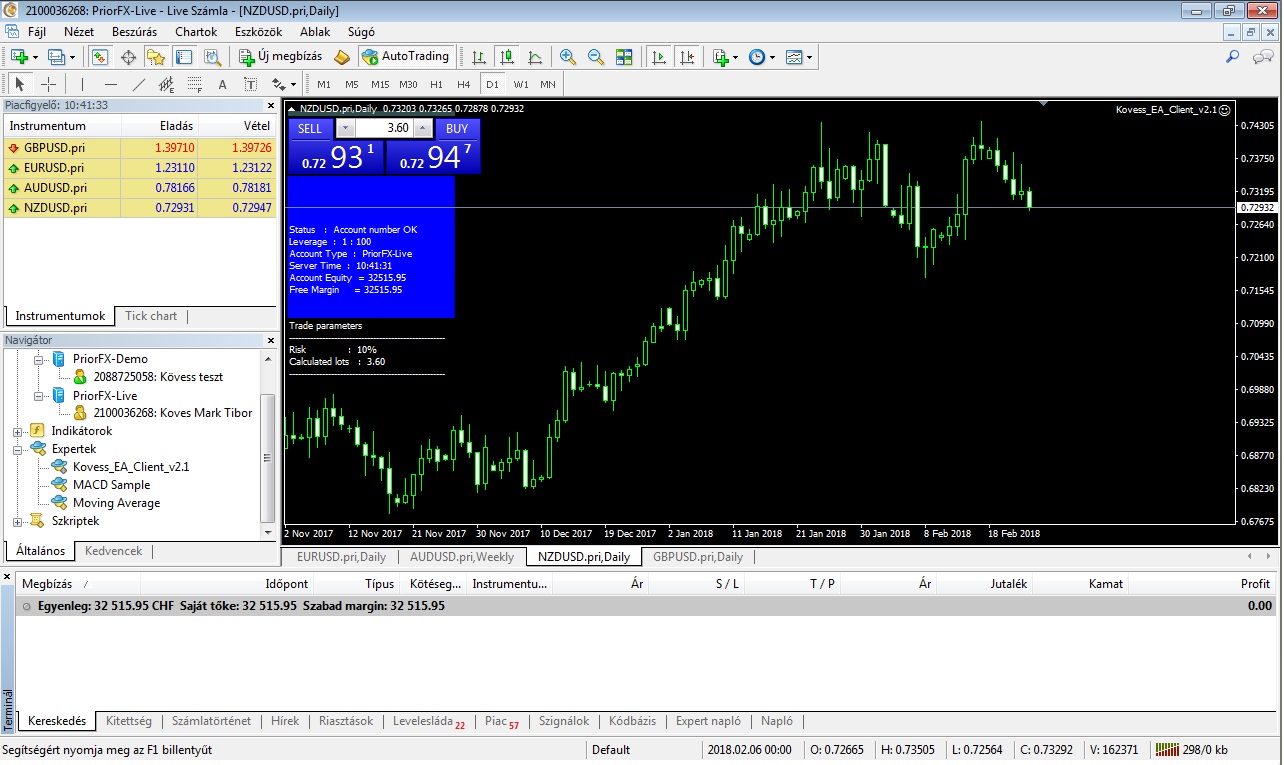Collapse the Expertek tree node
1284x765 pixels.
tap(18, 449)
